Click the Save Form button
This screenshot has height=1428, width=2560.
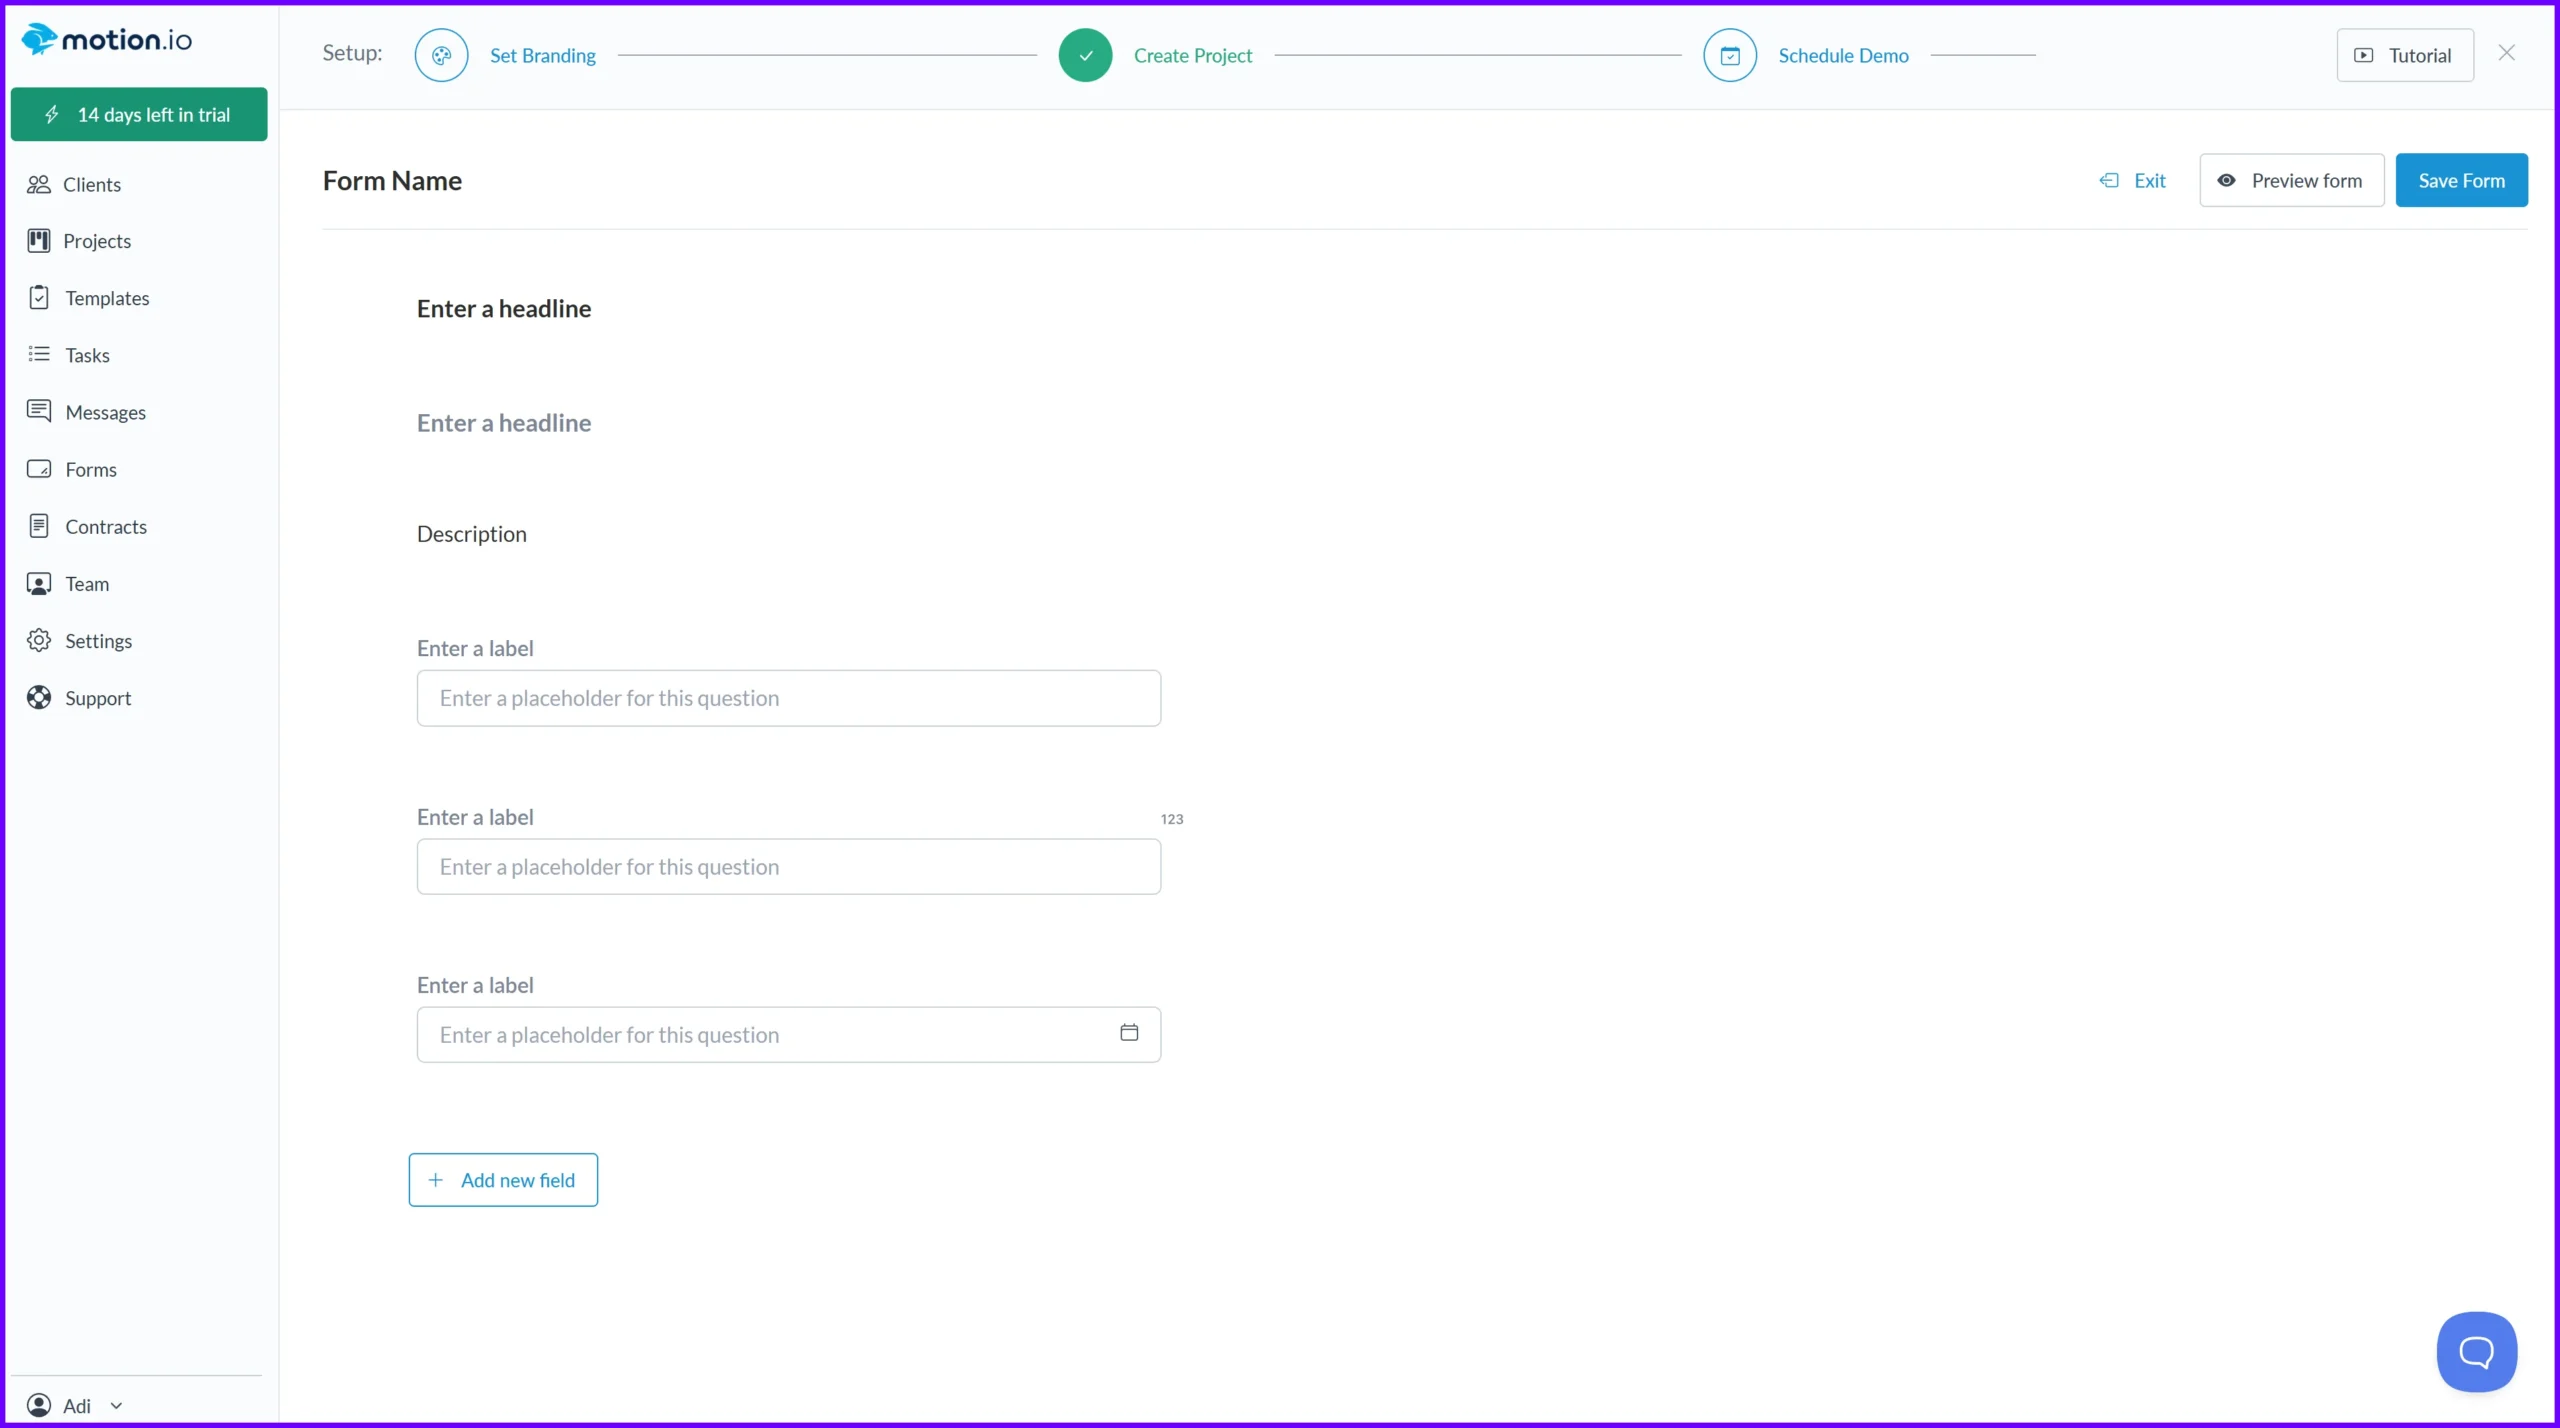pos(2461,181)
